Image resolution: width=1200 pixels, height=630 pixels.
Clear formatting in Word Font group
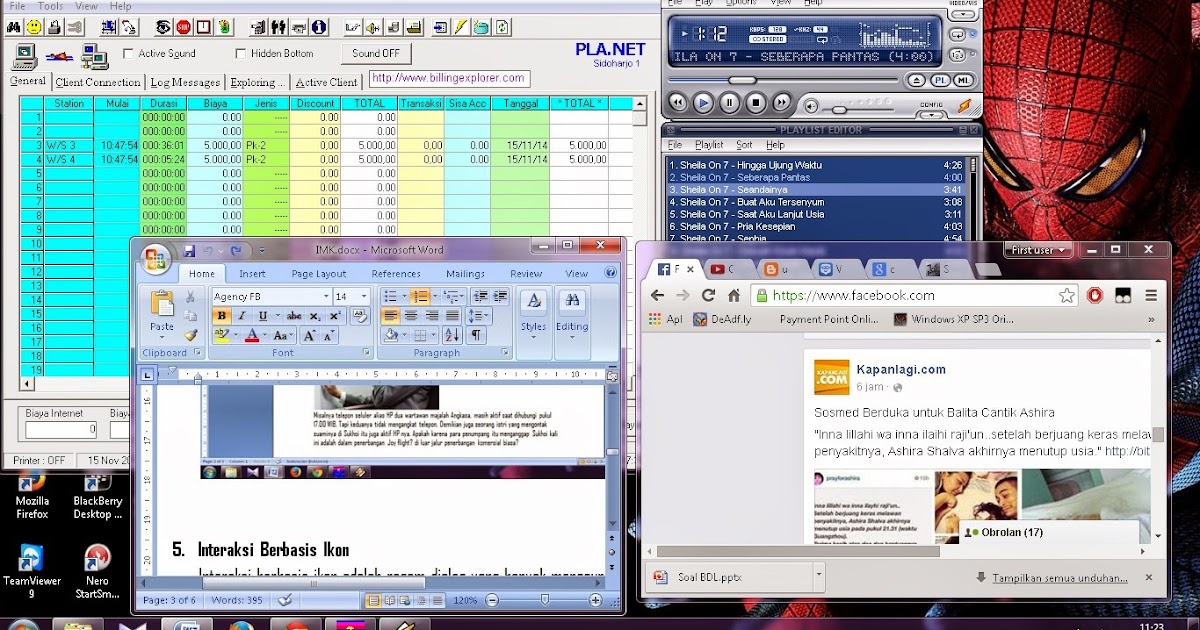coord(360,316)
